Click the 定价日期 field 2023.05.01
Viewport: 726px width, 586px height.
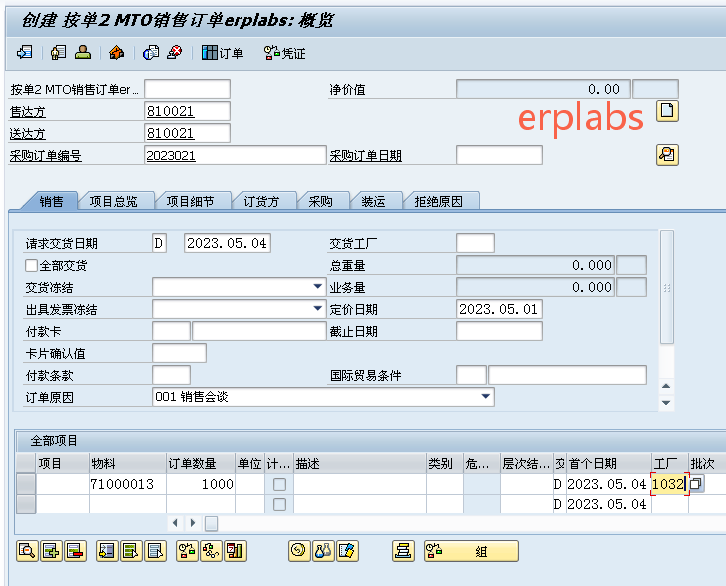499,309
